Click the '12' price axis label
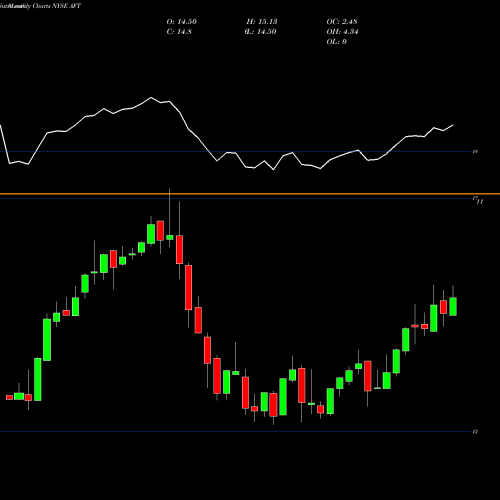Image resolution: width=500 pixels, height=500 pixels. click(476, 432)
